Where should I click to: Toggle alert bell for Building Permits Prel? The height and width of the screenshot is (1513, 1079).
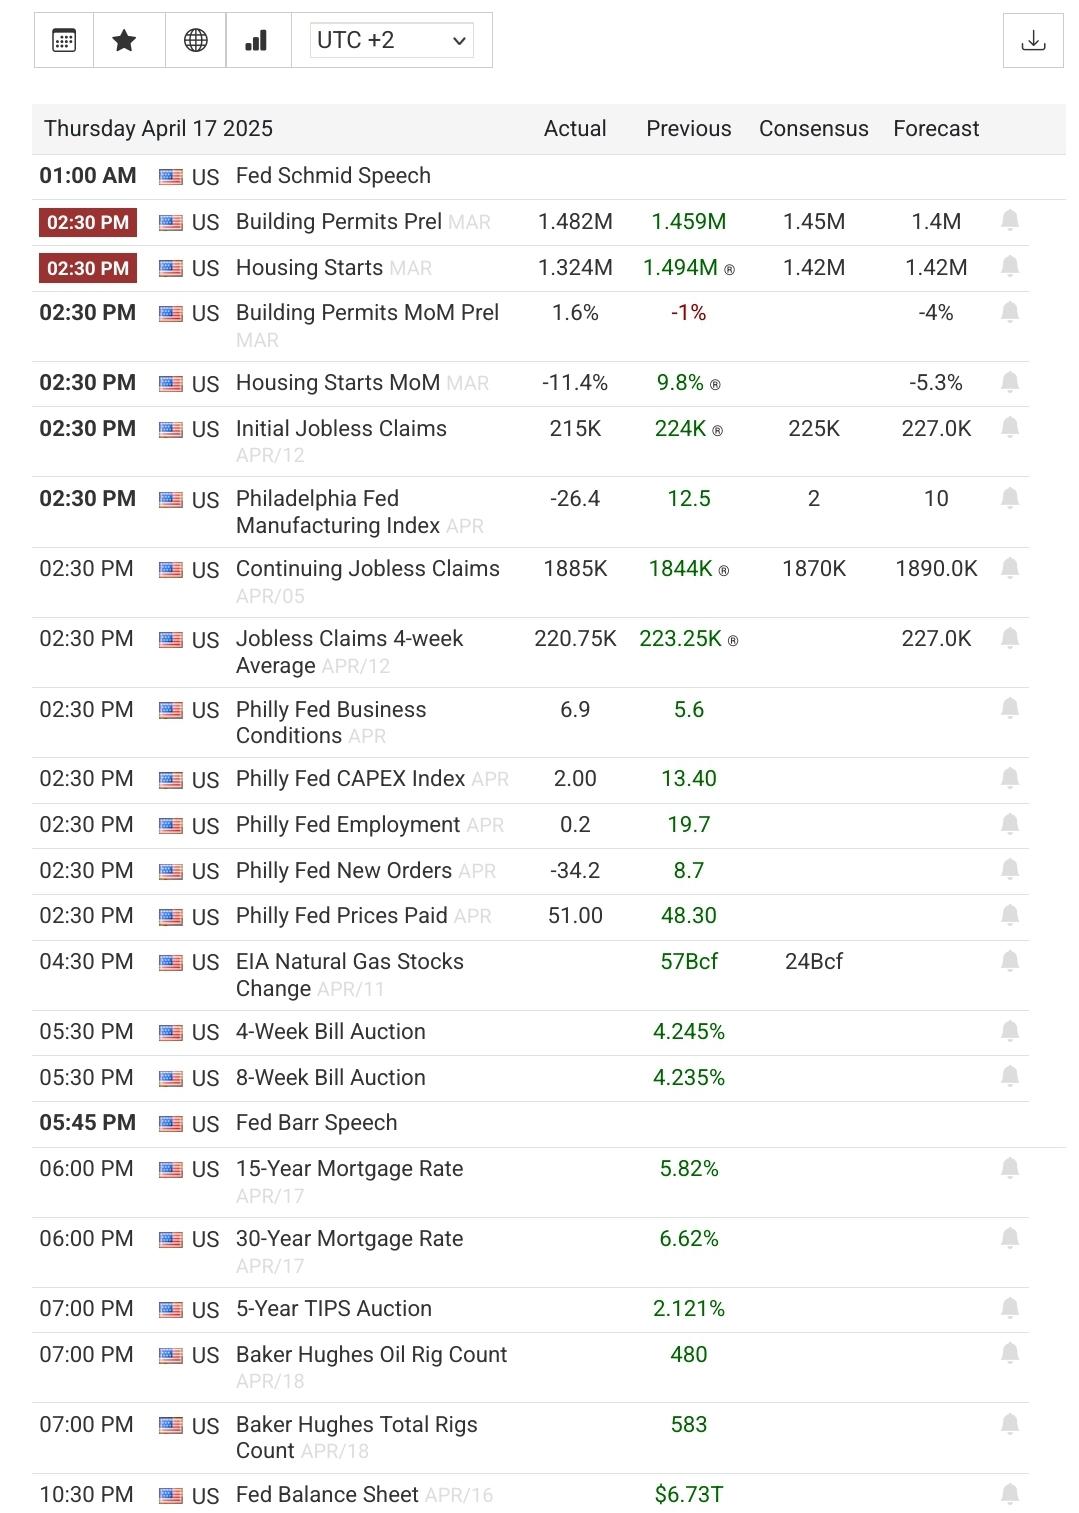pyautogui.click(x=1010, y=221)
